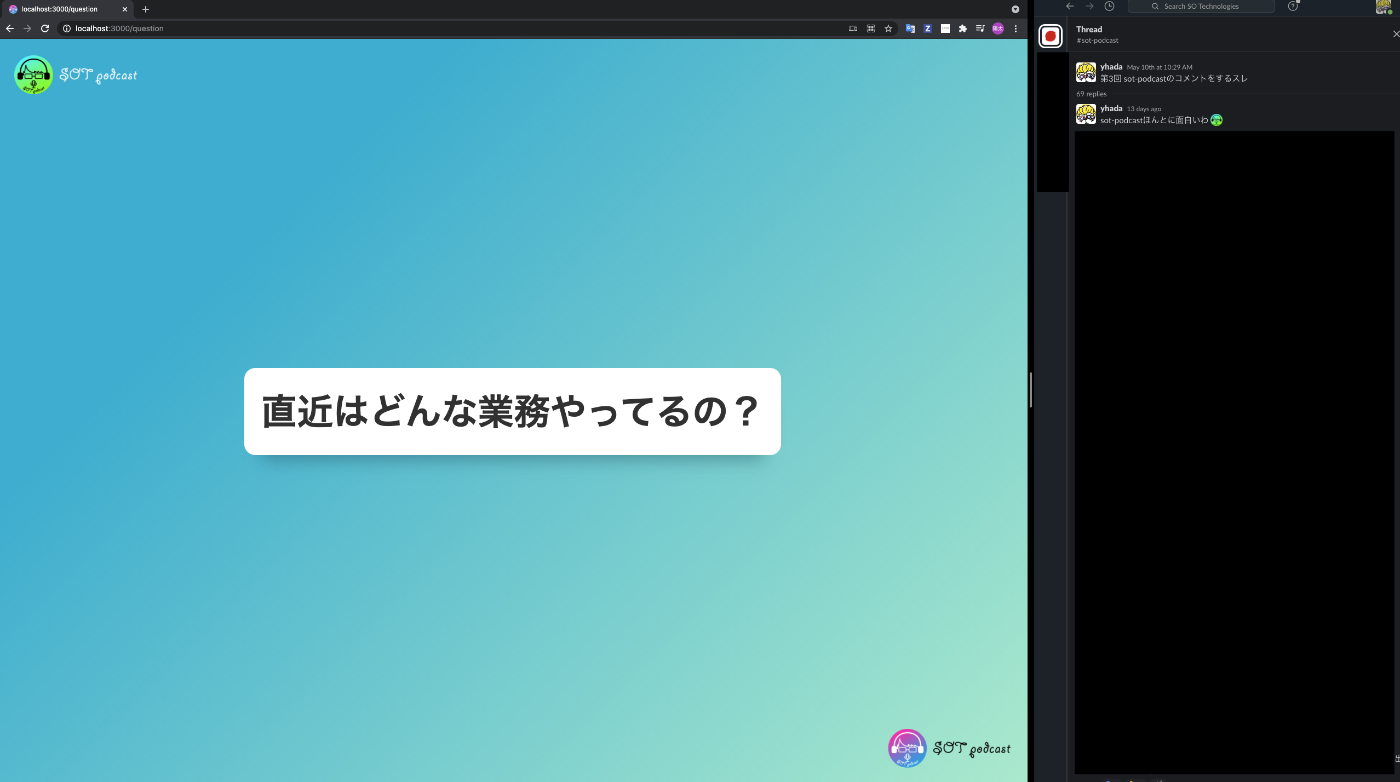Click the 13 days ago timestamp
The width and height of the screenshot is (1400, 782).
pos(1144,109)
